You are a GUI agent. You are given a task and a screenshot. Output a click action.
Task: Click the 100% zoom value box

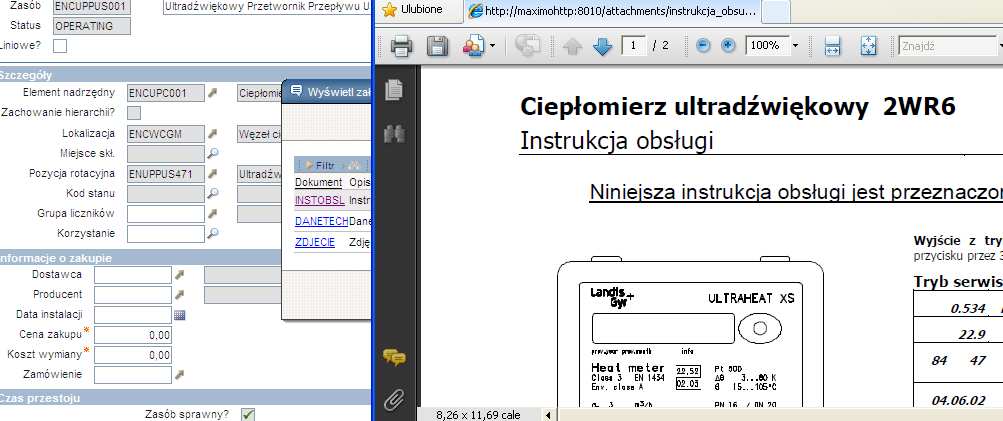click(x=766, y=46)
